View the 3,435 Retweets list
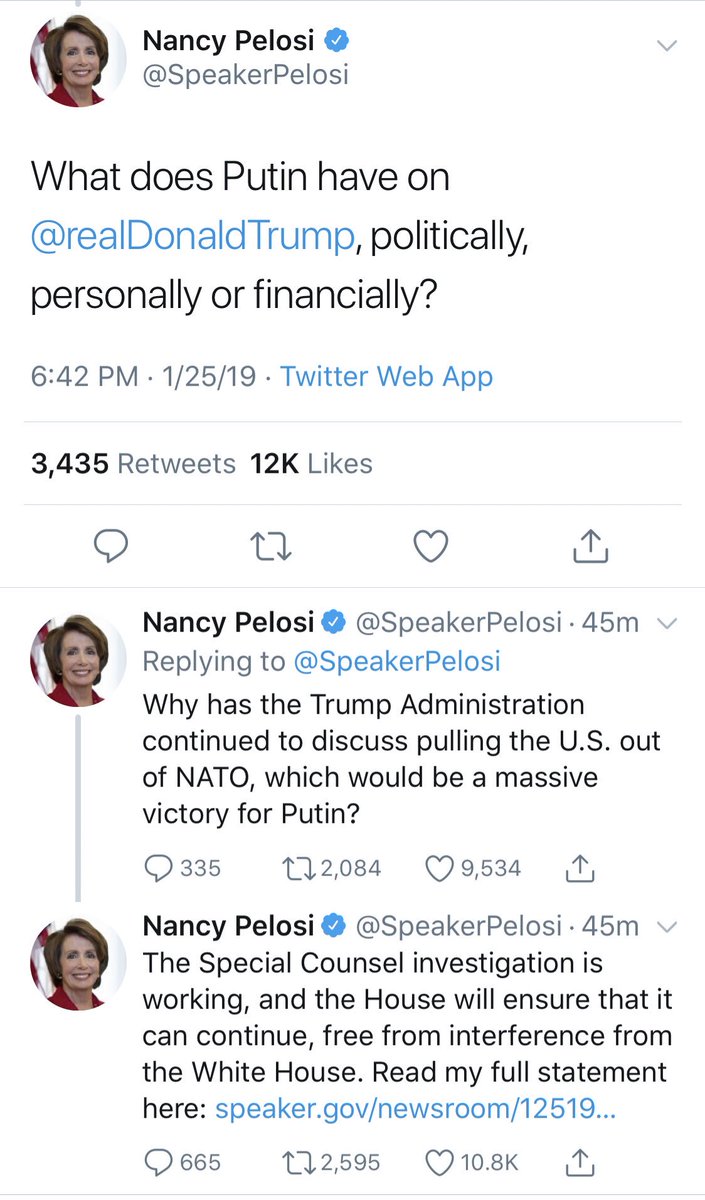This screenshot has width=705, height=1200. [133, 463]
